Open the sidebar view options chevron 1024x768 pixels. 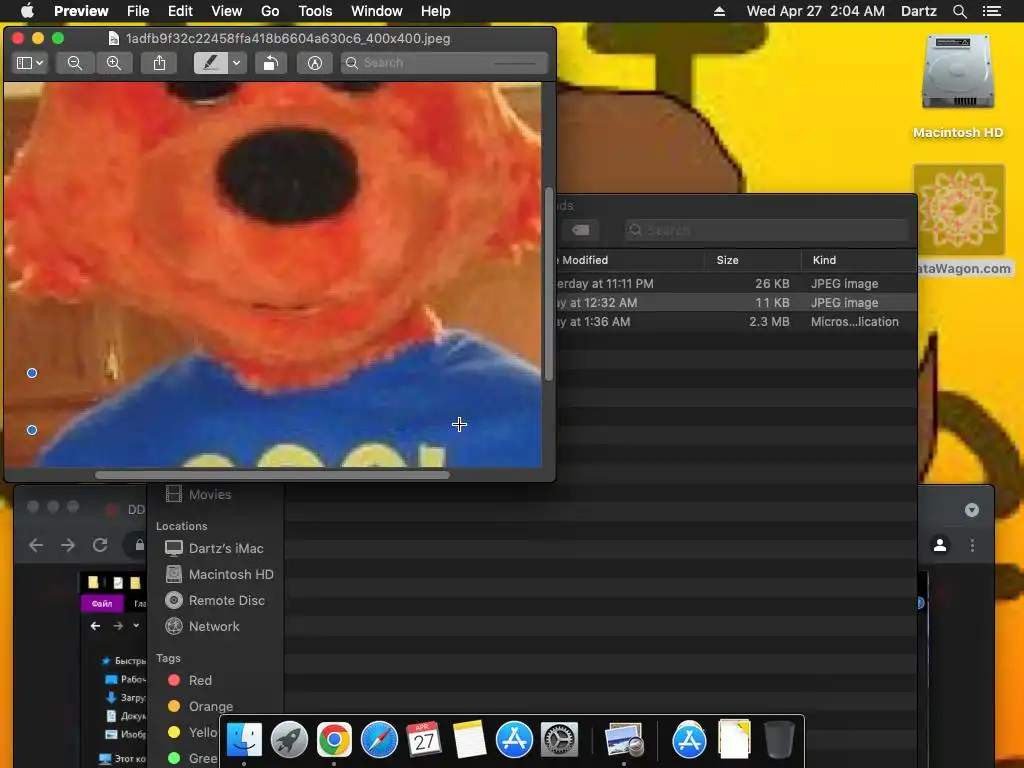(40, 63)
